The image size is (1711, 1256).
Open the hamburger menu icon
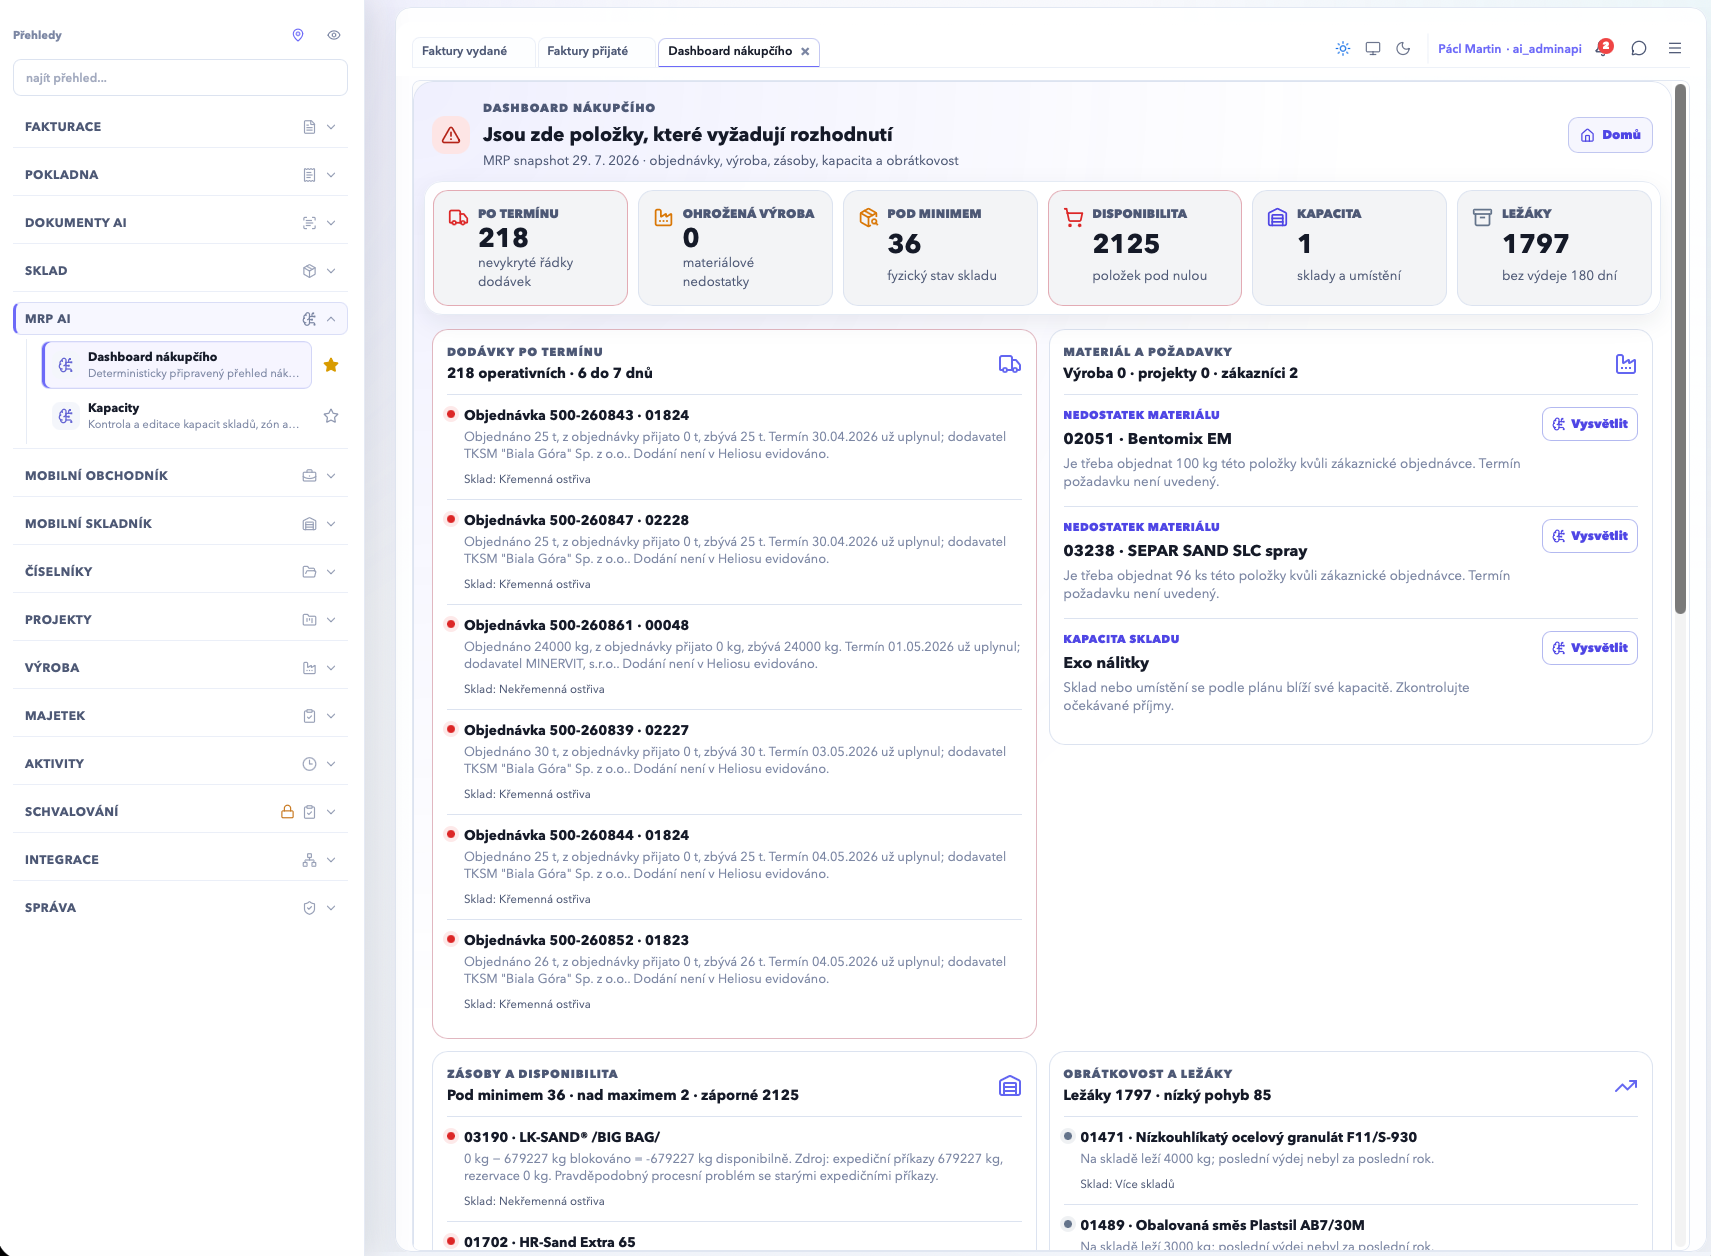point(1675,48)
